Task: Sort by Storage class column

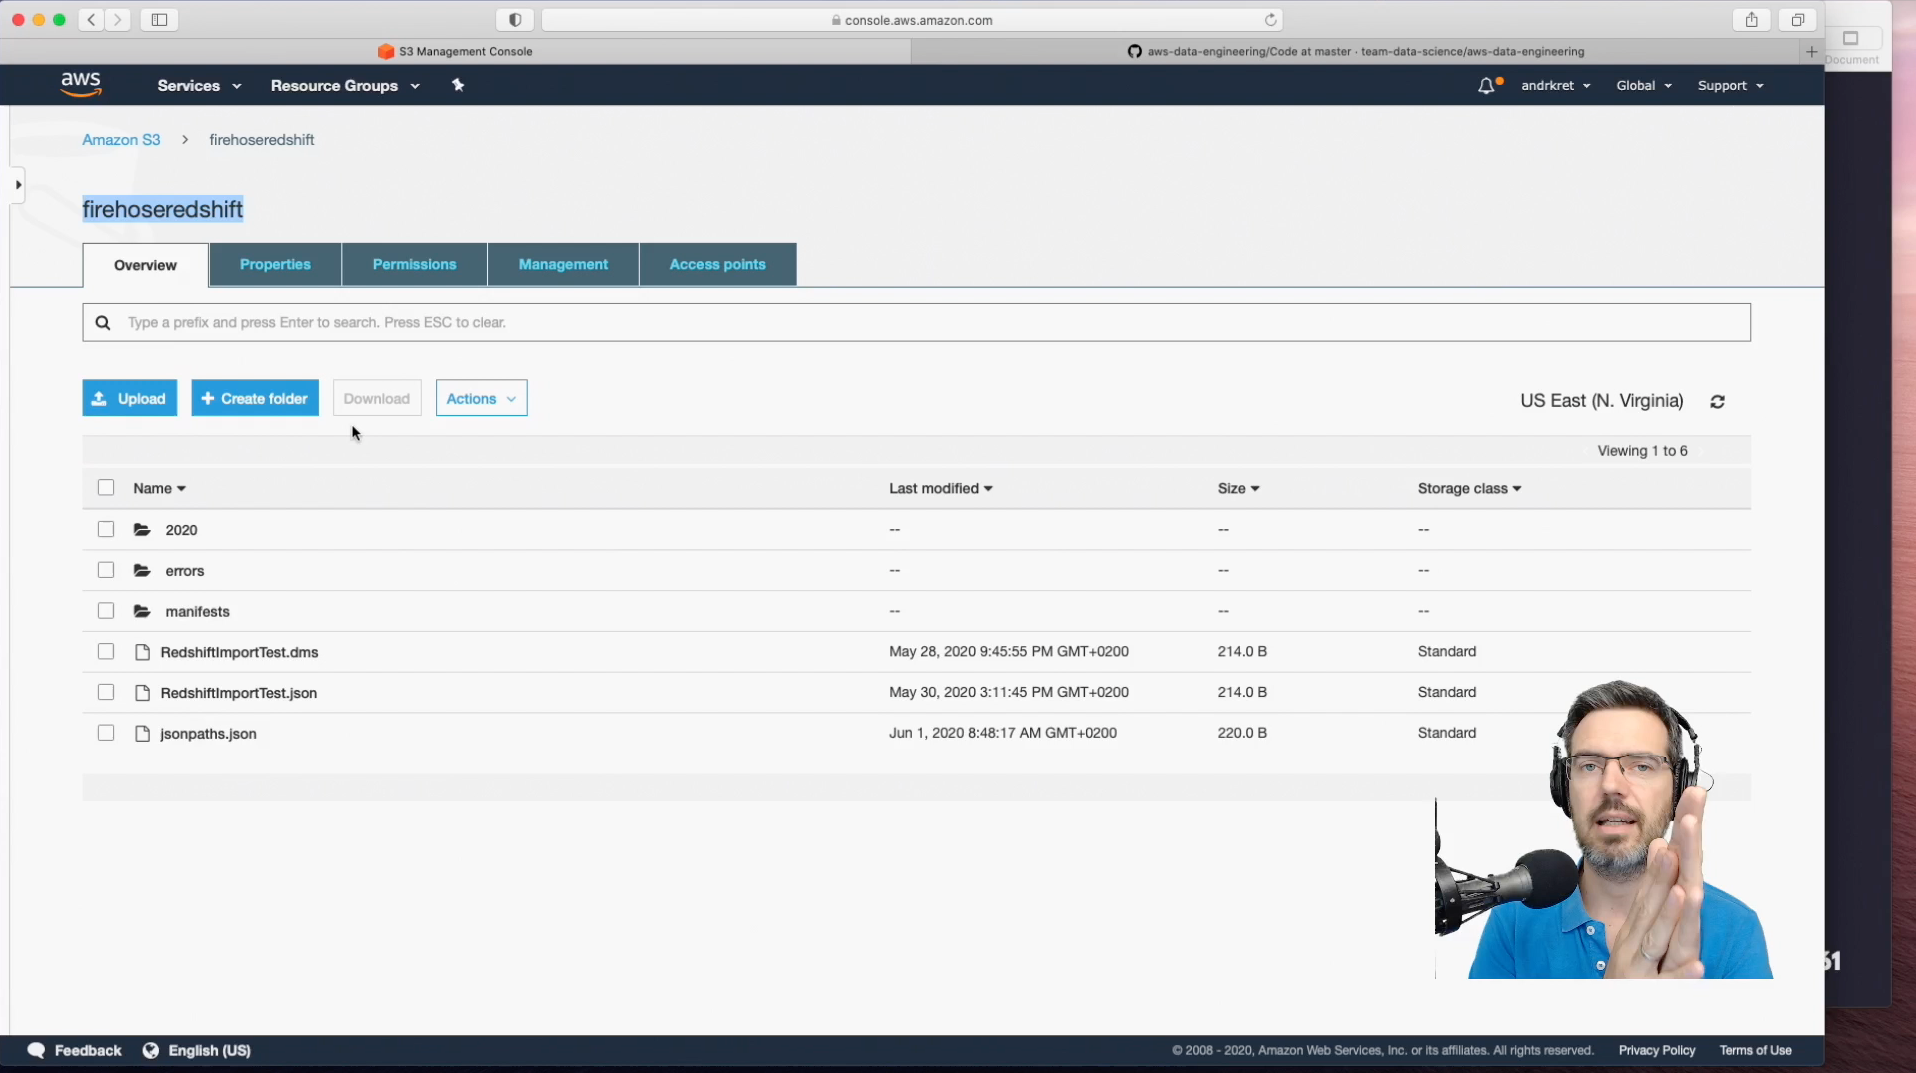Action: click(1469, 488)
